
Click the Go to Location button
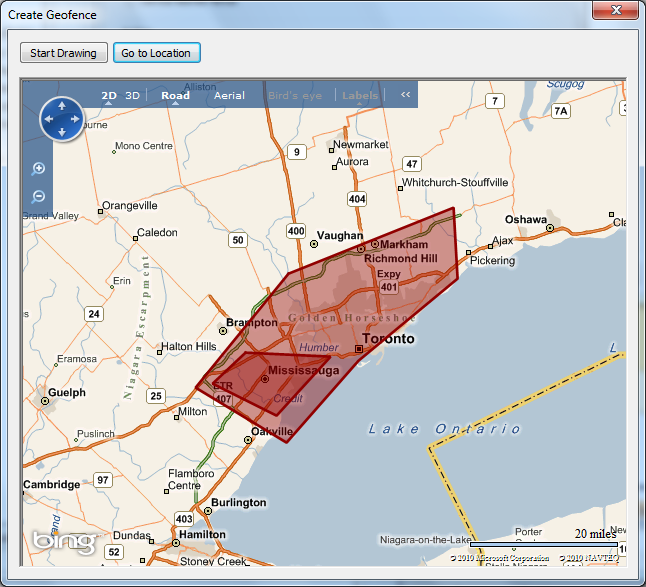(157, 53)
